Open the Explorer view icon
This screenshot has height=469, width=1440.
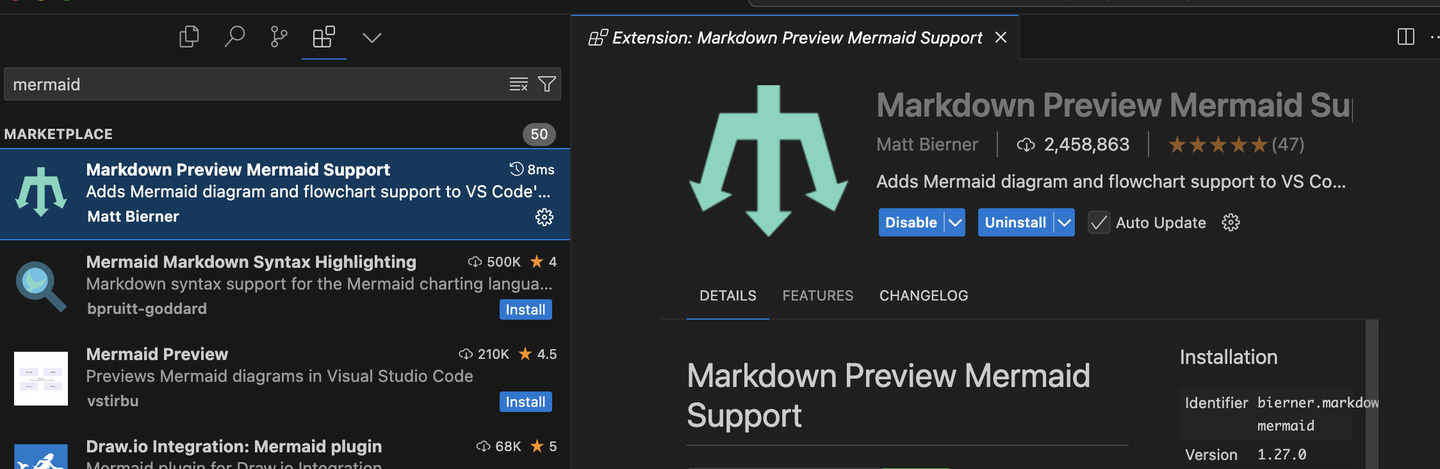pos(189,38)
